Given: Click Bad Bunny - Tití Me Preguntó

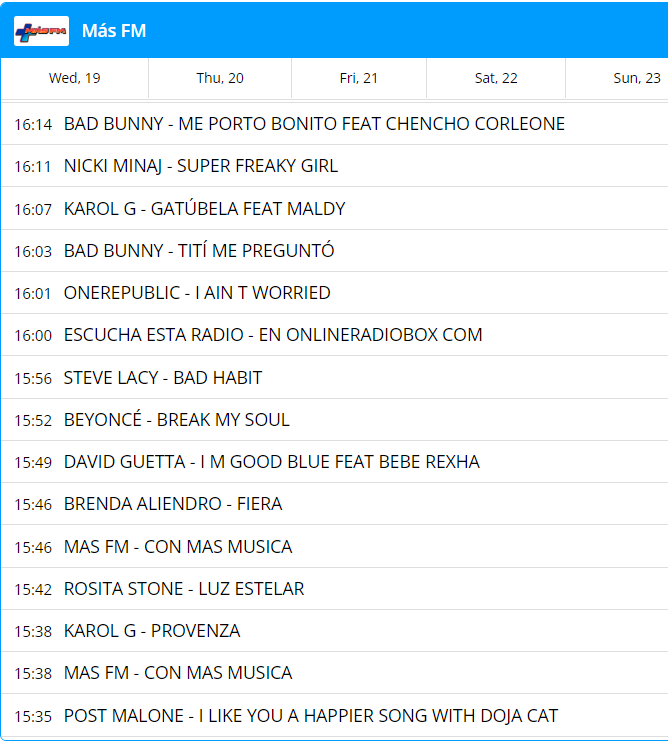Looking at the screenshot, I should tap(199, 250).
